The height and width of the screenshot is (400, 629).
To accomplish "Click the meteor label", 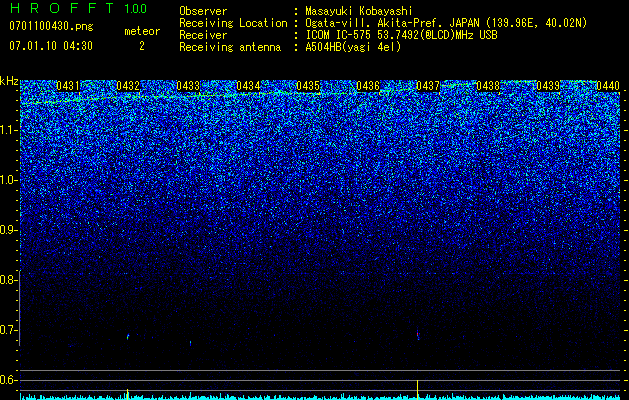I will (142, 31).
